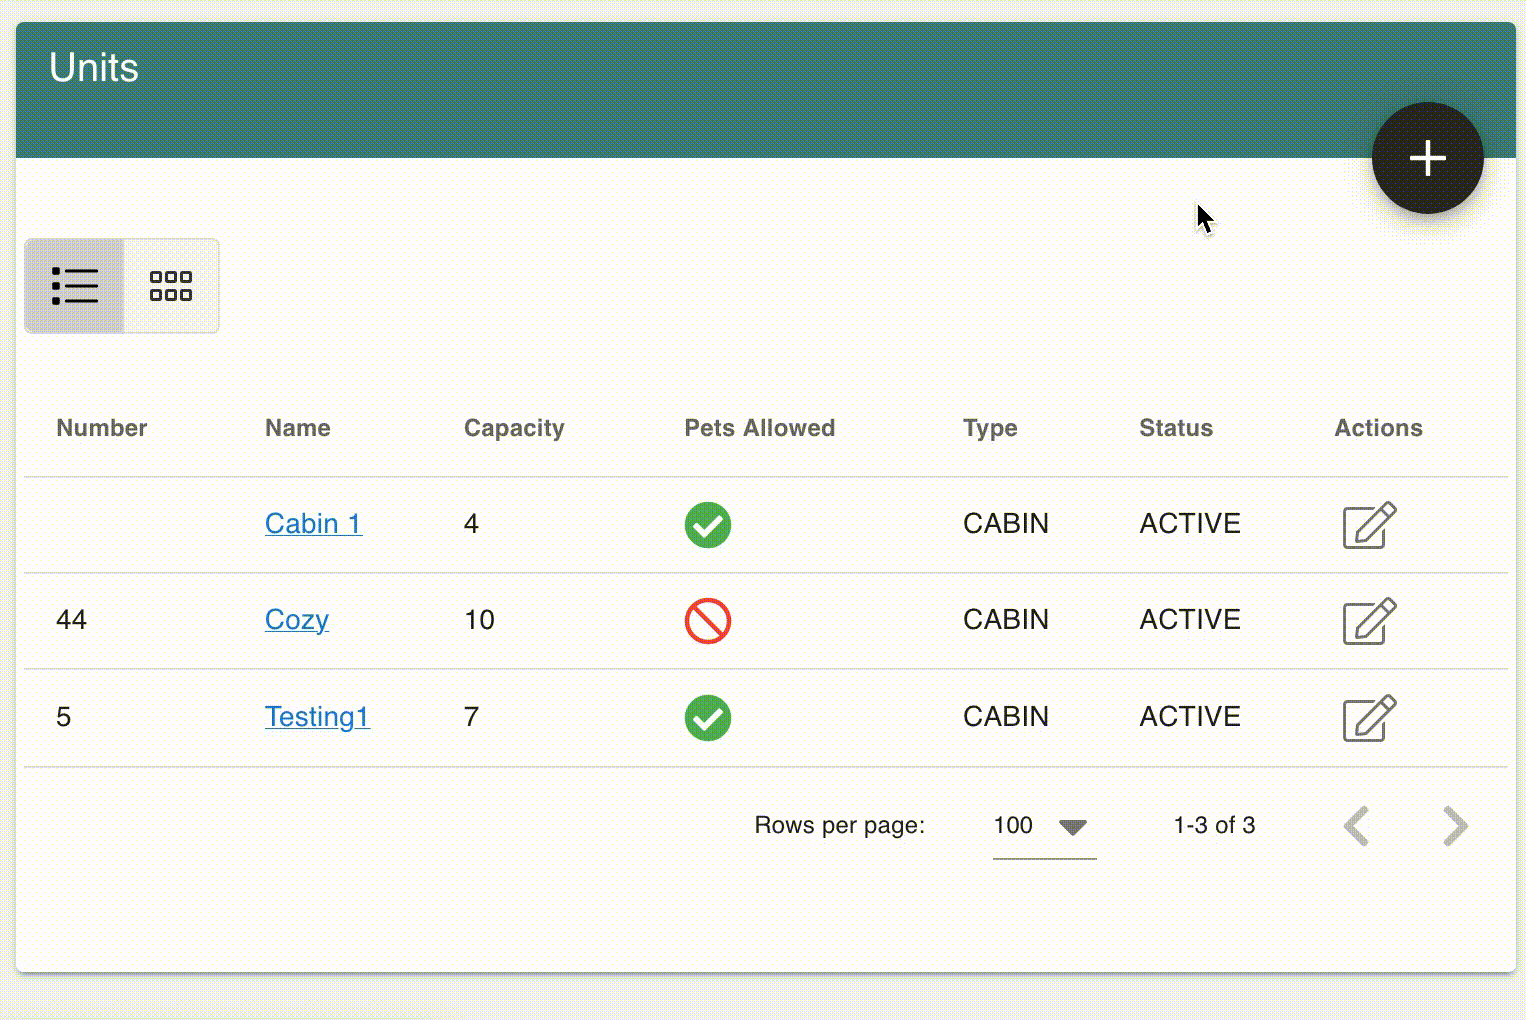Click CABIN type in Testing1 row
Viewport: 1526px width, 1020px height.
tap(1006, 717)
